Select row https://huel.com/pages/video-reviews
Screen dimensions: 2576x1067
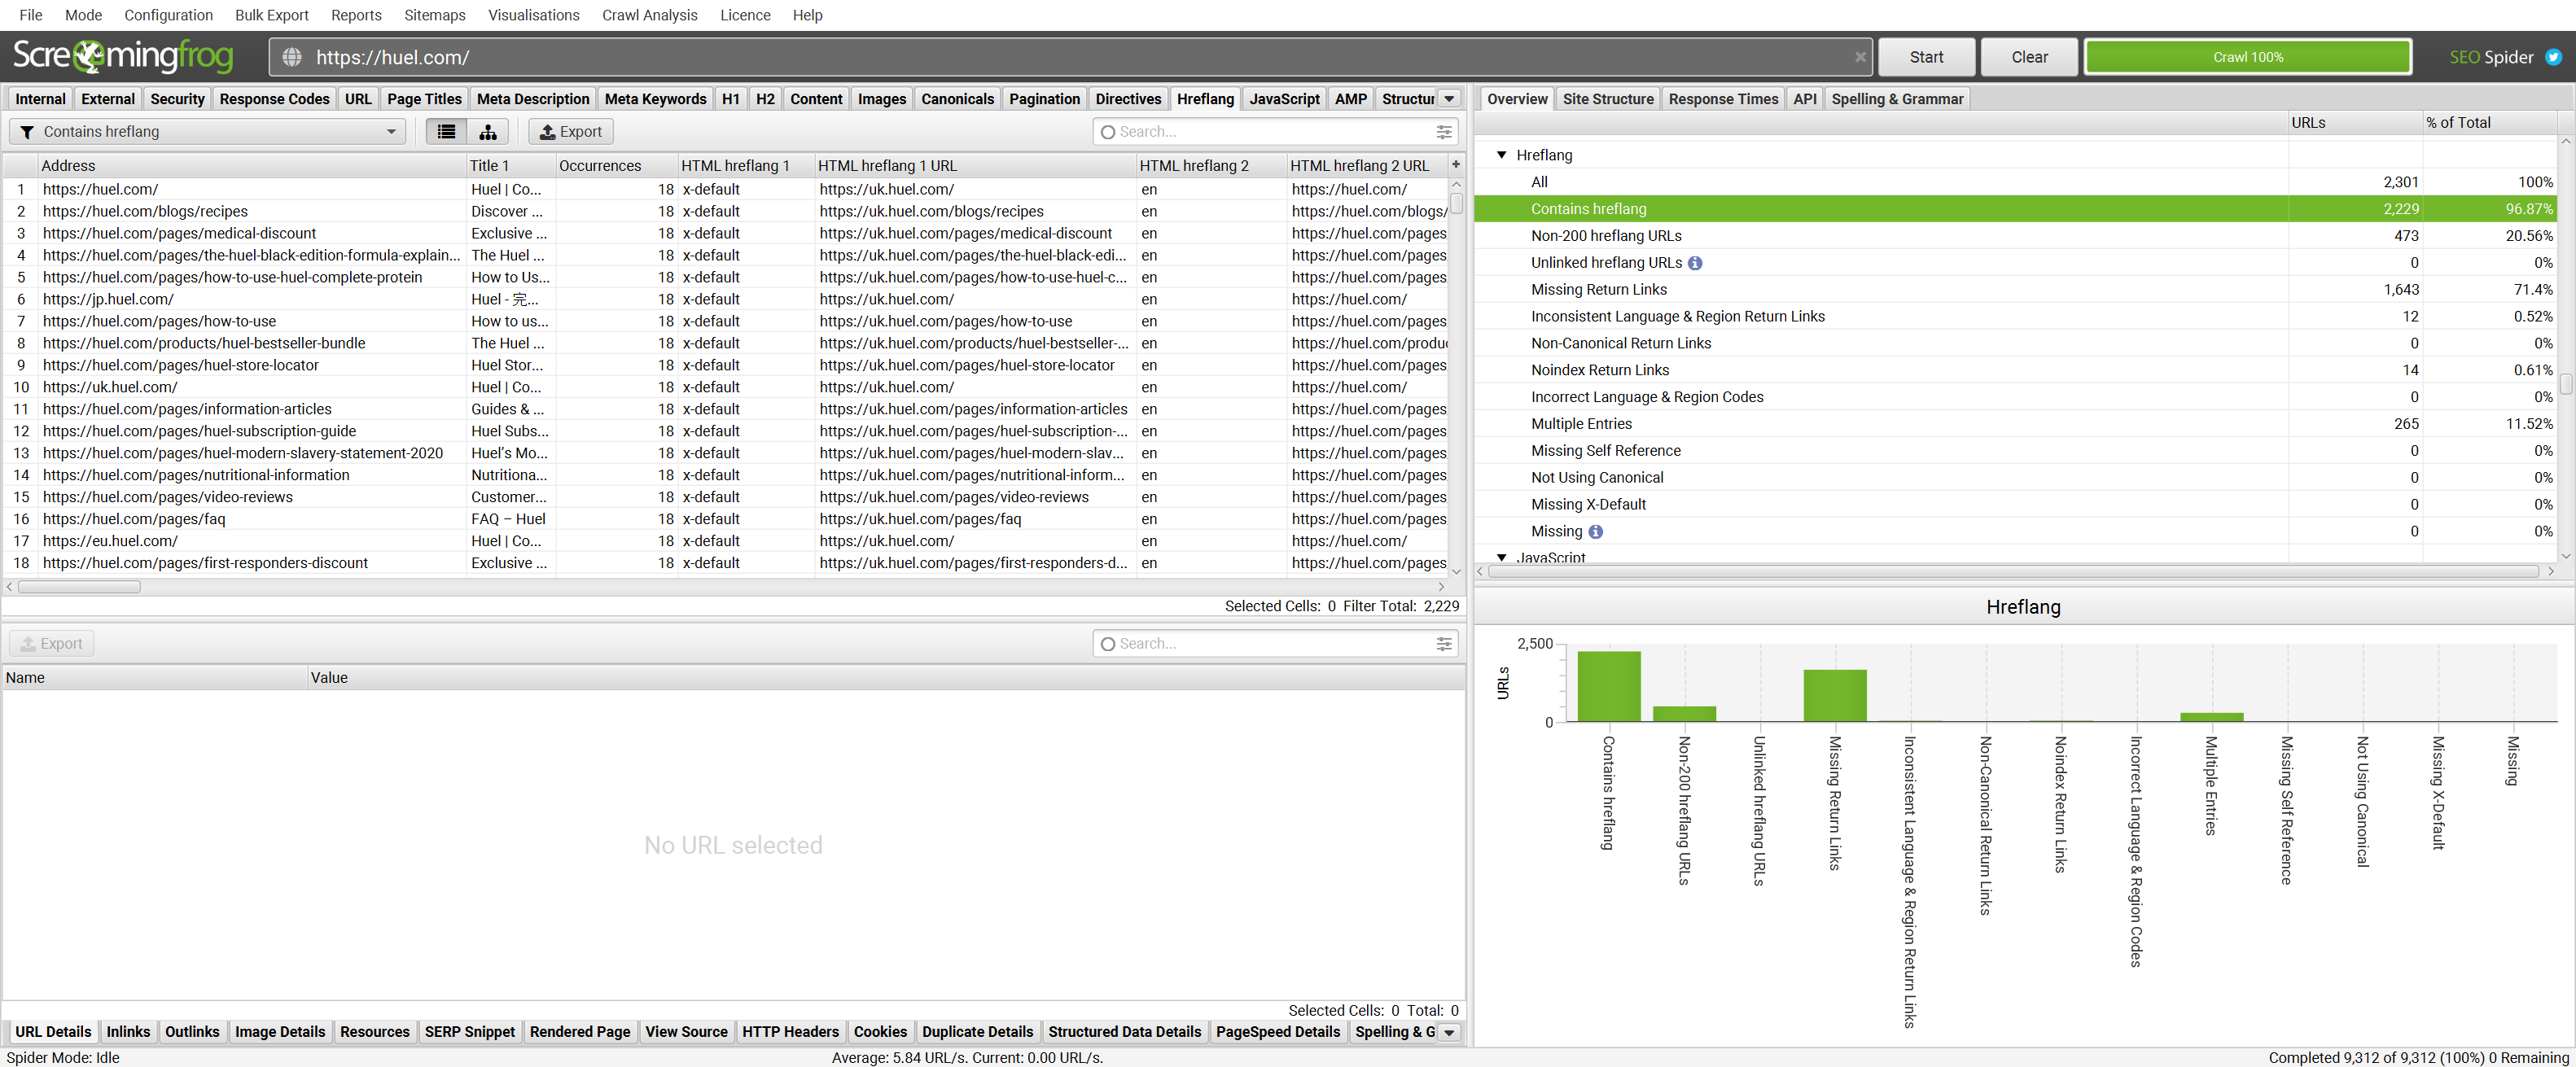click(x=726, y=497)
